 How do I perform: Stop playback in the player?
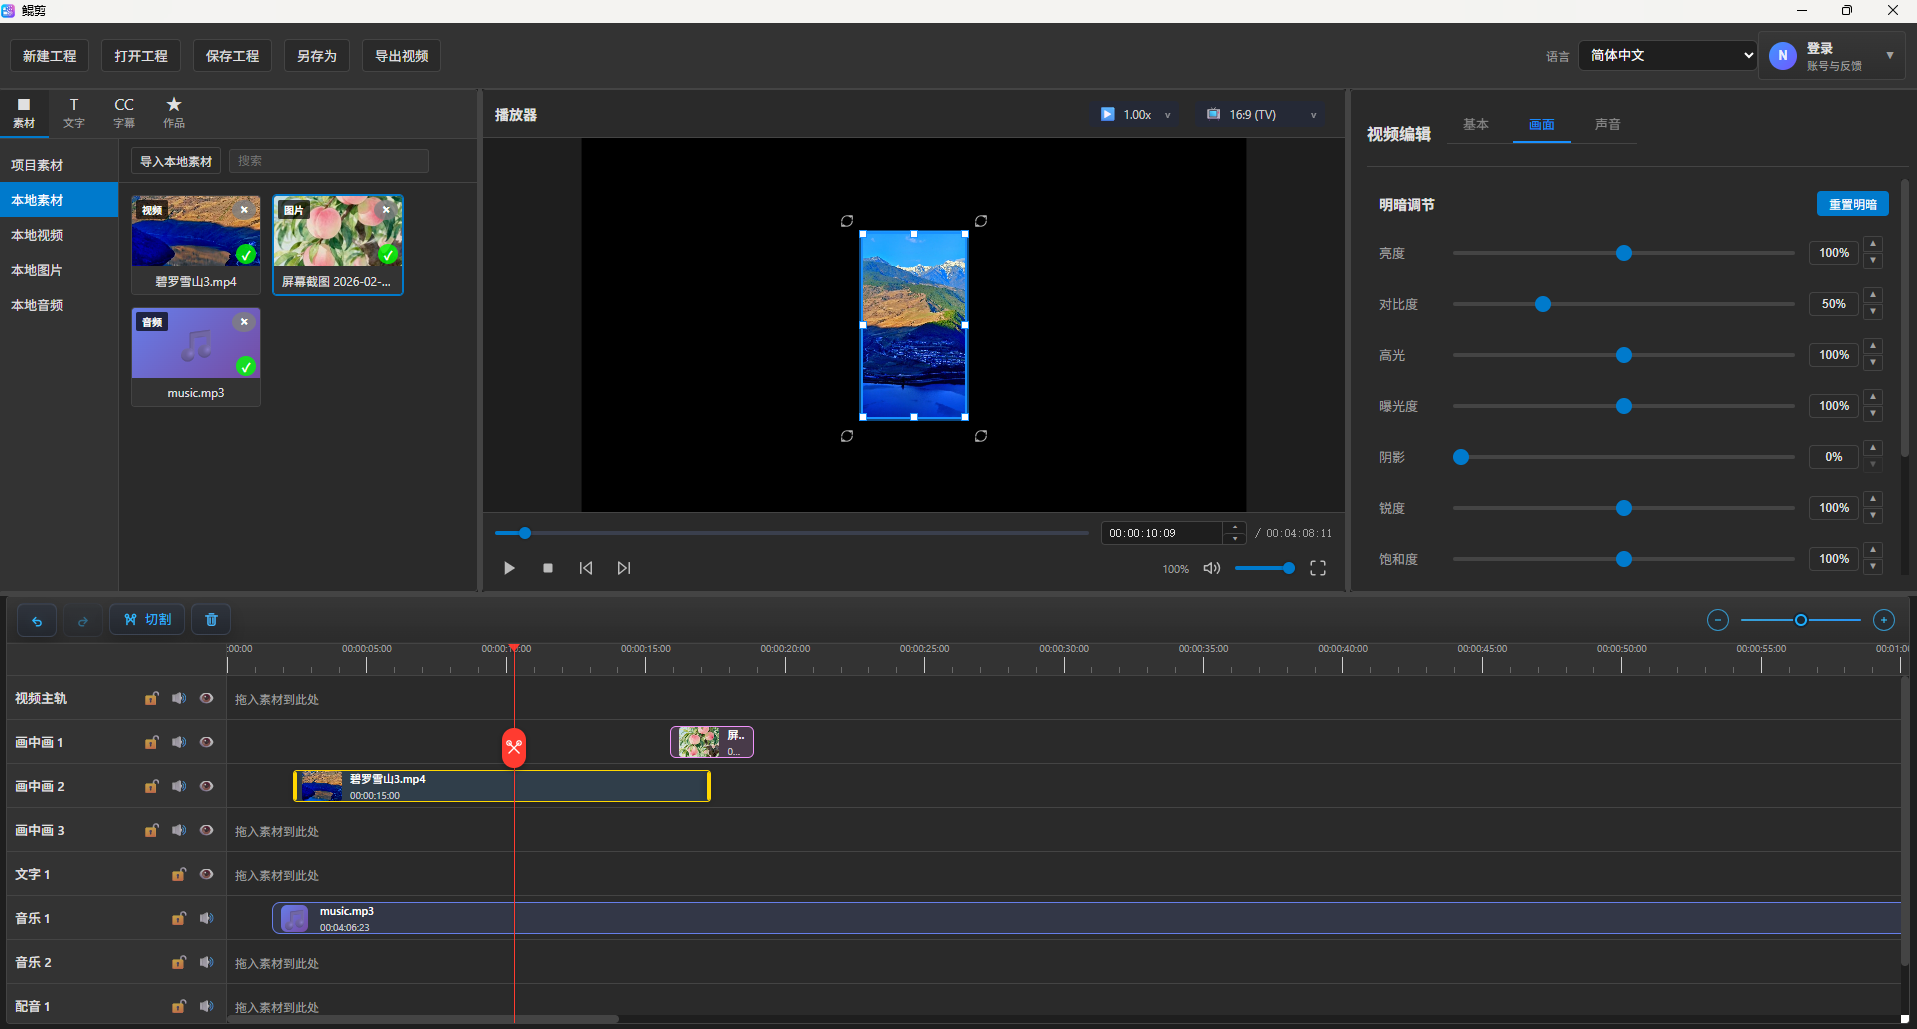click(x=548, y=568)
